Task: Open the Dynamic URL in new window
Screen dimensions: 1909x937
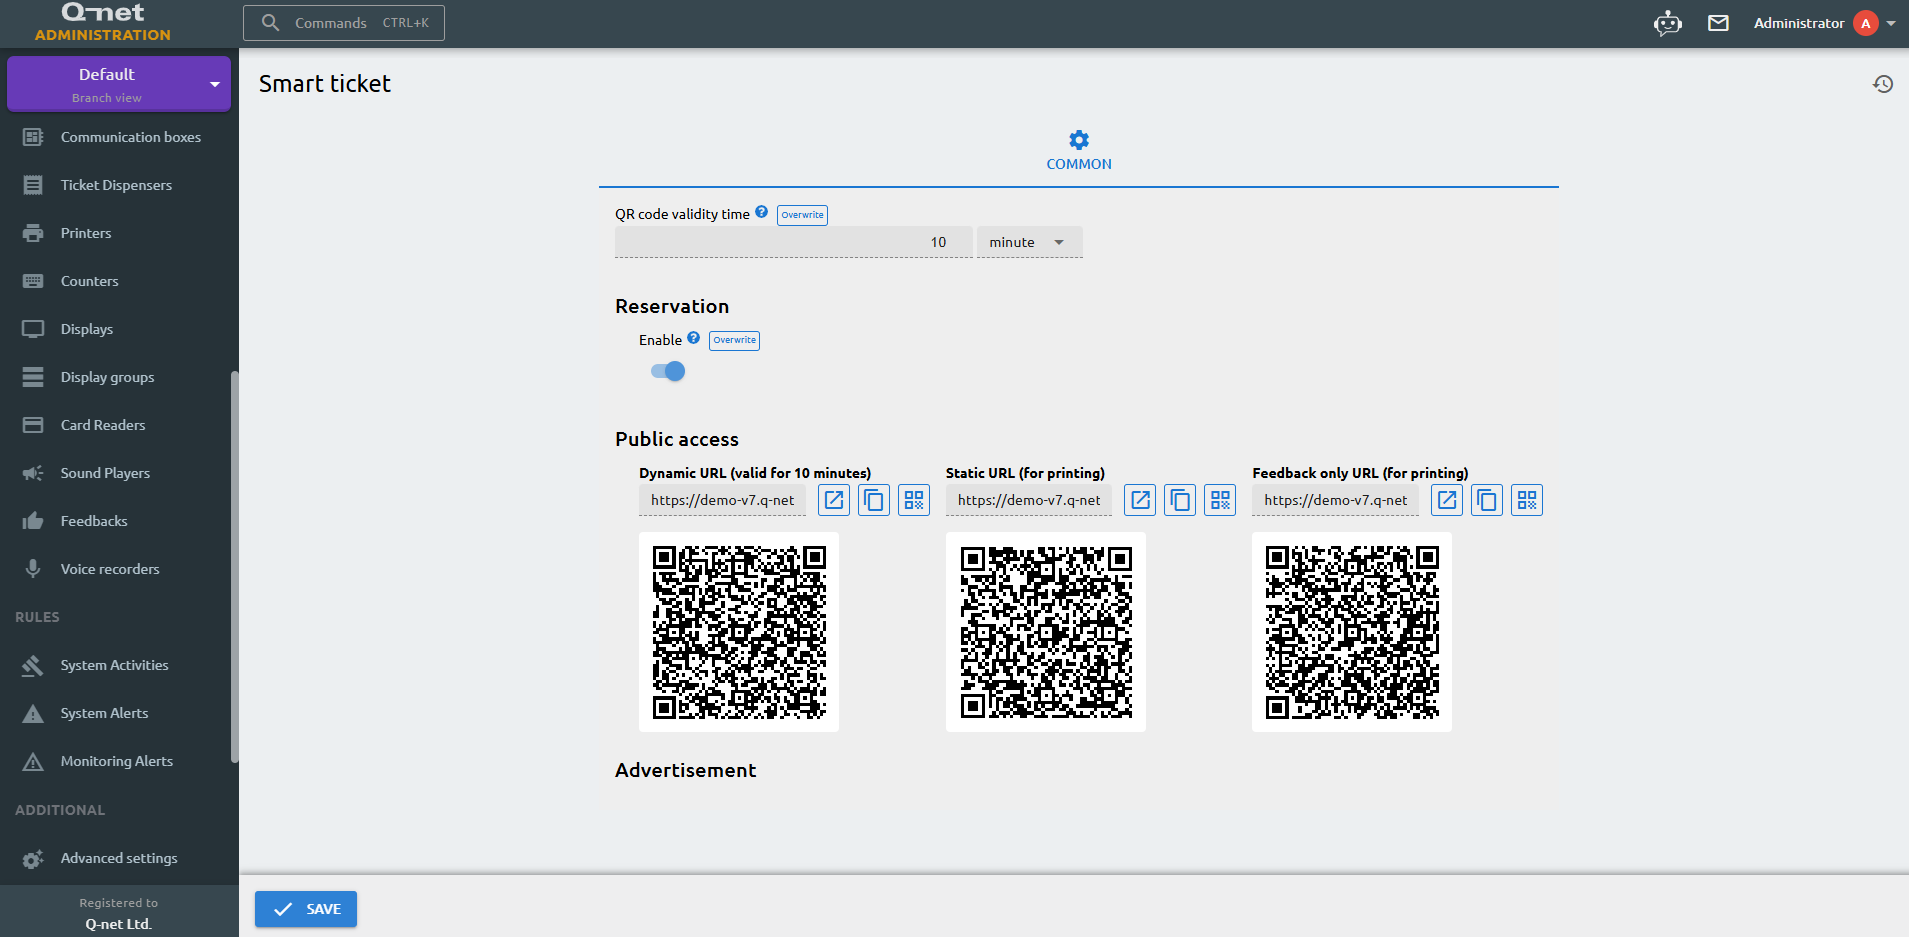Action: 834,500
